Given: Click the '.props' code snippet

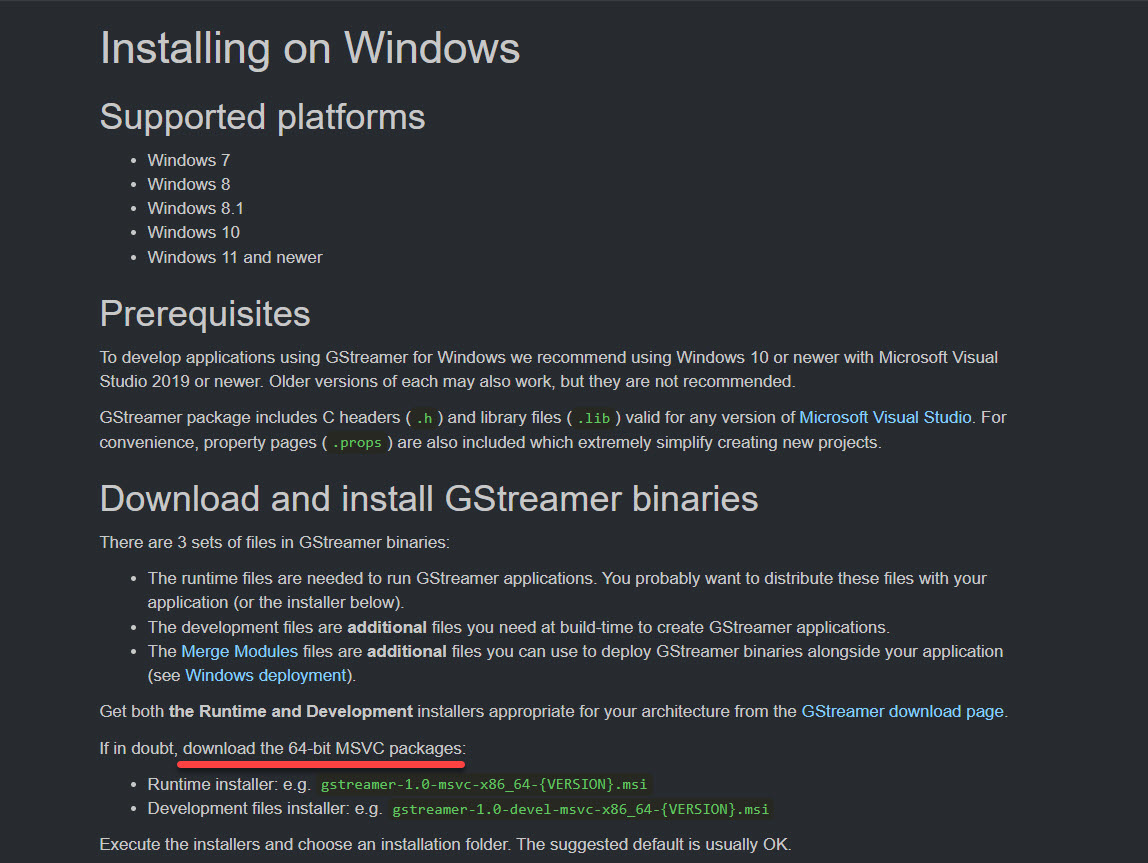Looking at the screenshot, I should pos(357,443).
